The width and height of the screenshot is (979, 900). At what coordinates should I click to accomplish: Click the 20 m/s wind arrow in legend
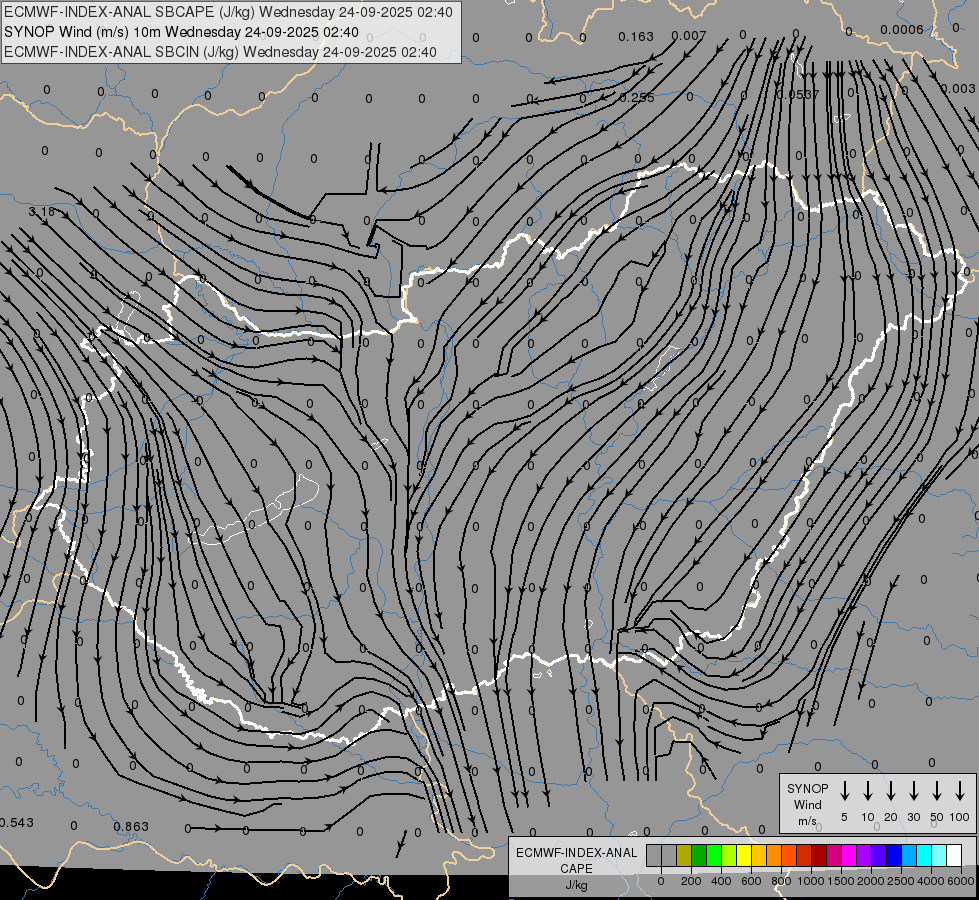click(890, 791)
